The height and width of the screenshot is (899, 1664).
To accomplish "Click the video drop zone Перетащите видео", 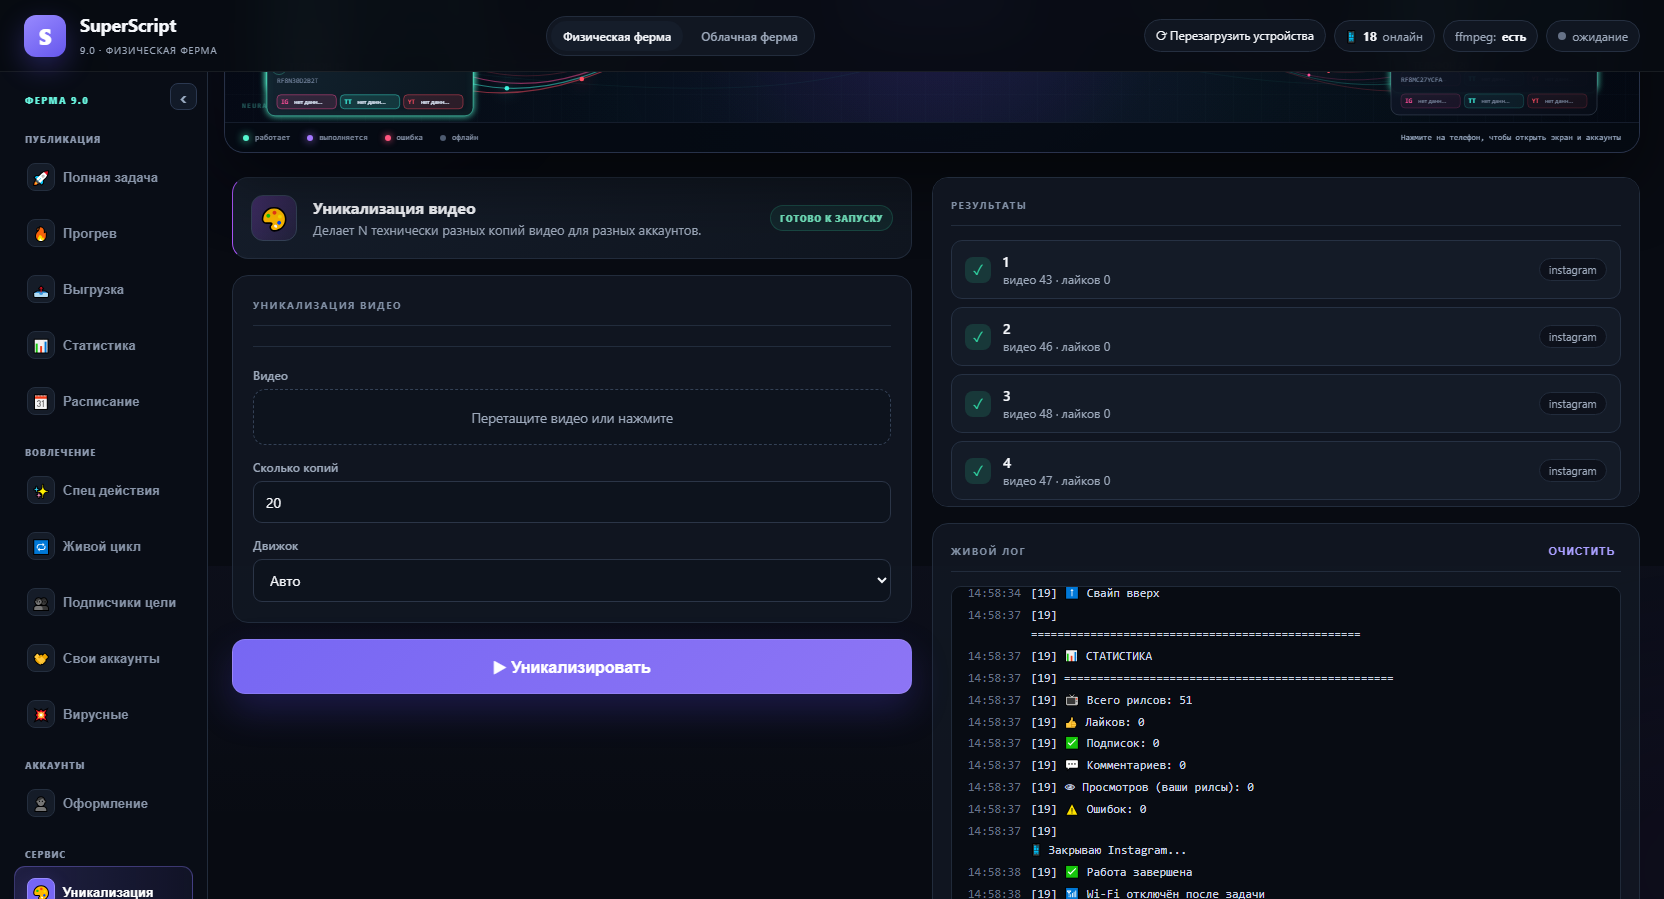I will [572, 418].
